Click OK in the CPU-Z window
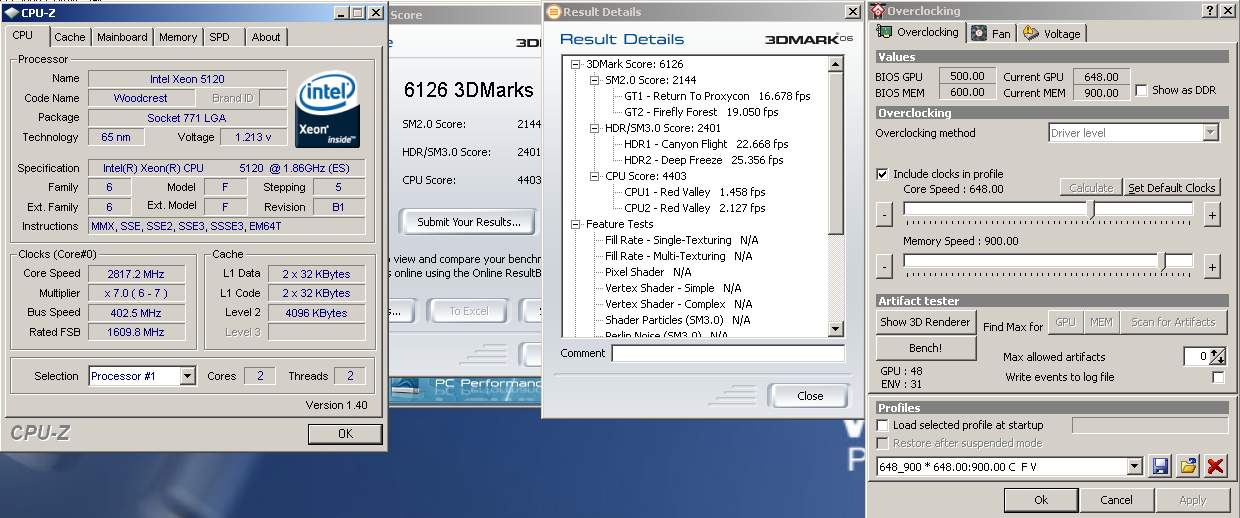 (x=345, y=434)
